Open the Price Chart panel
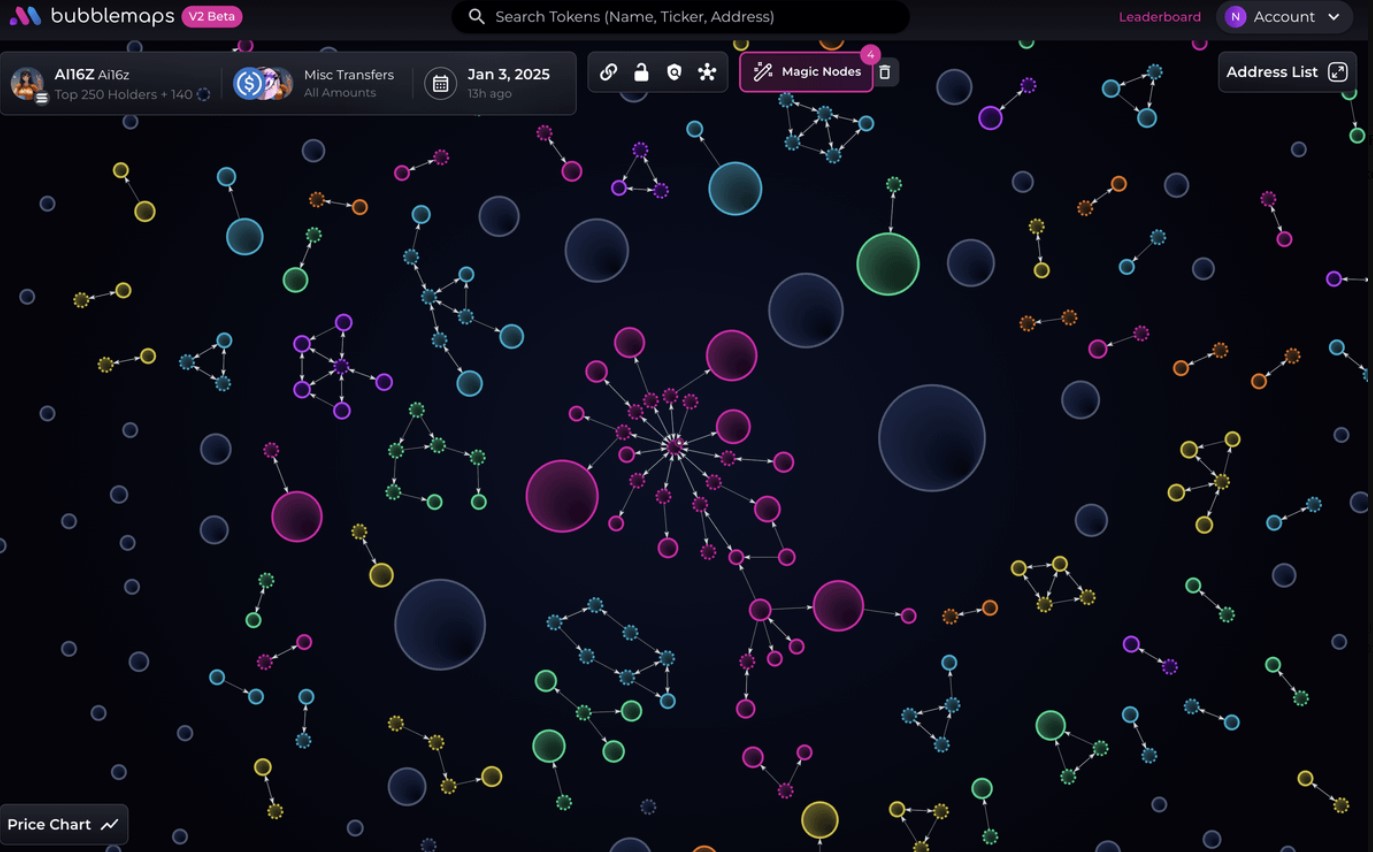 pyautogui.click(x=63, y=825)
